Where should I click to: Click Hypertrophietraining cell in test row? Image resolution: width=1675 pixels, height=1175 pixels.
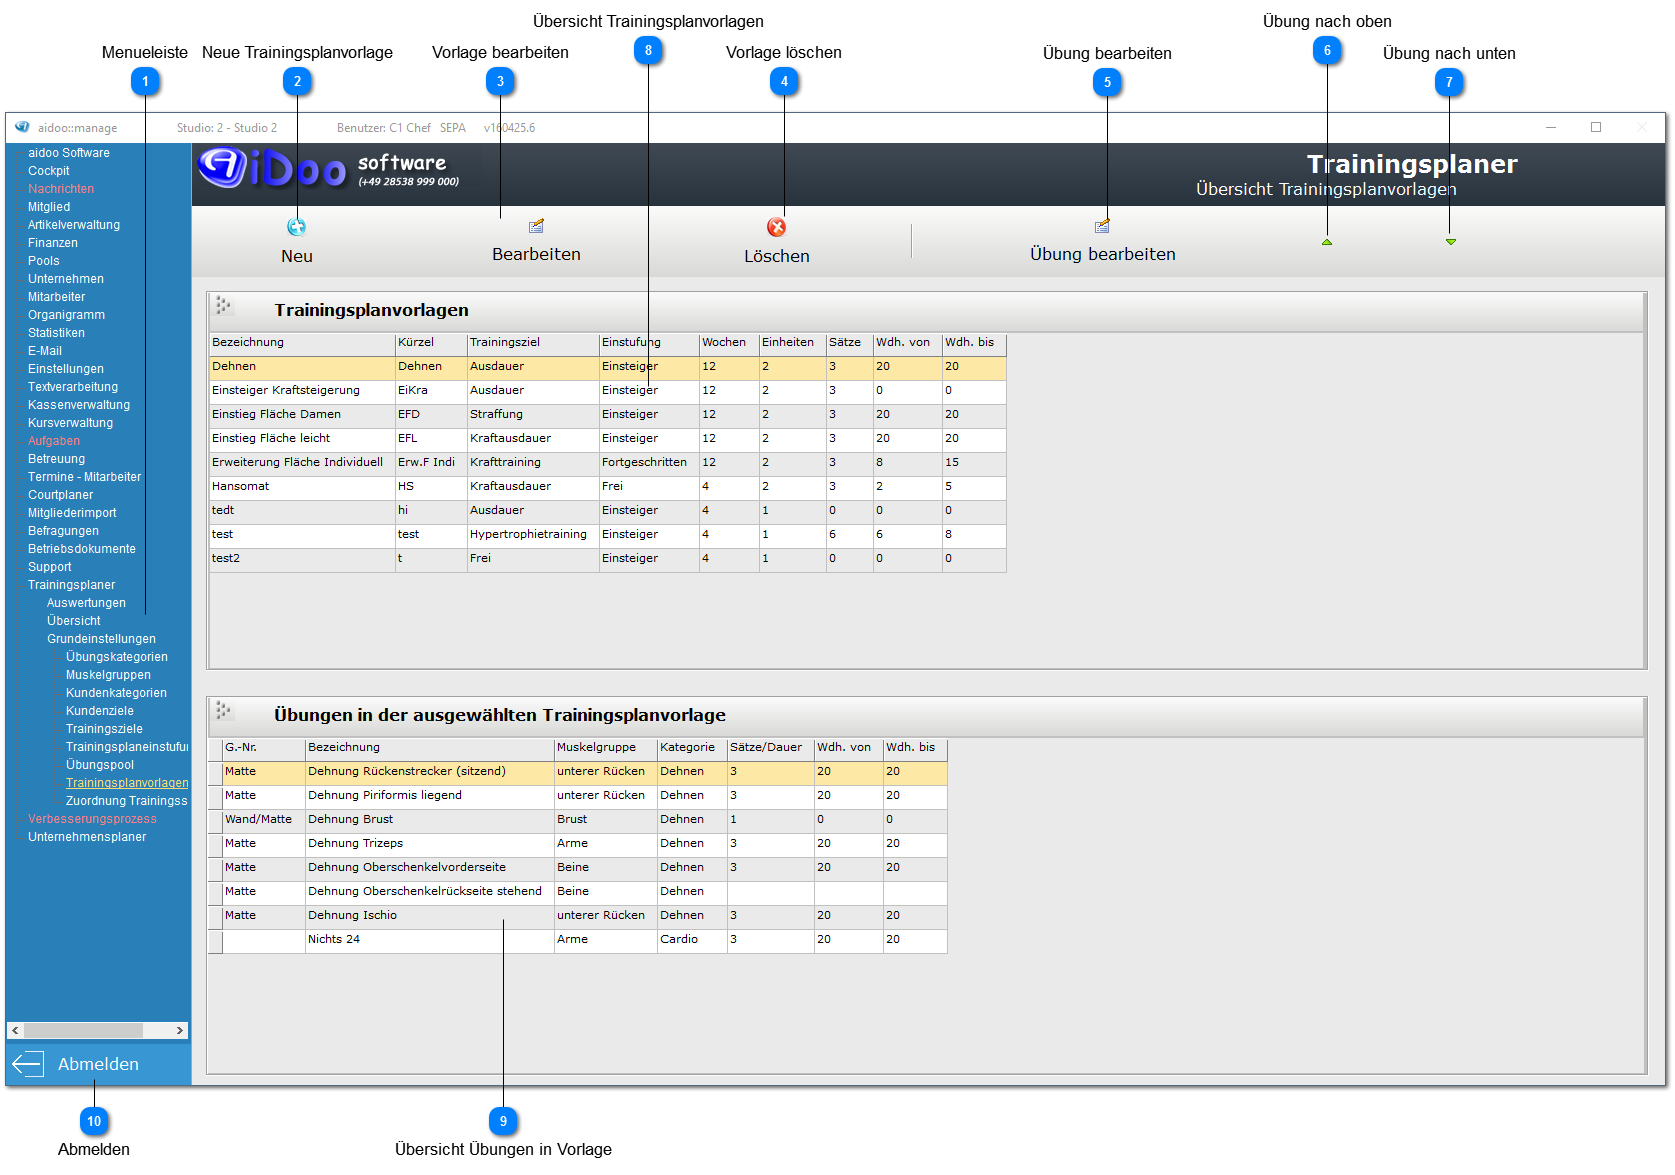pyautogui.click(x=533, y=535)
